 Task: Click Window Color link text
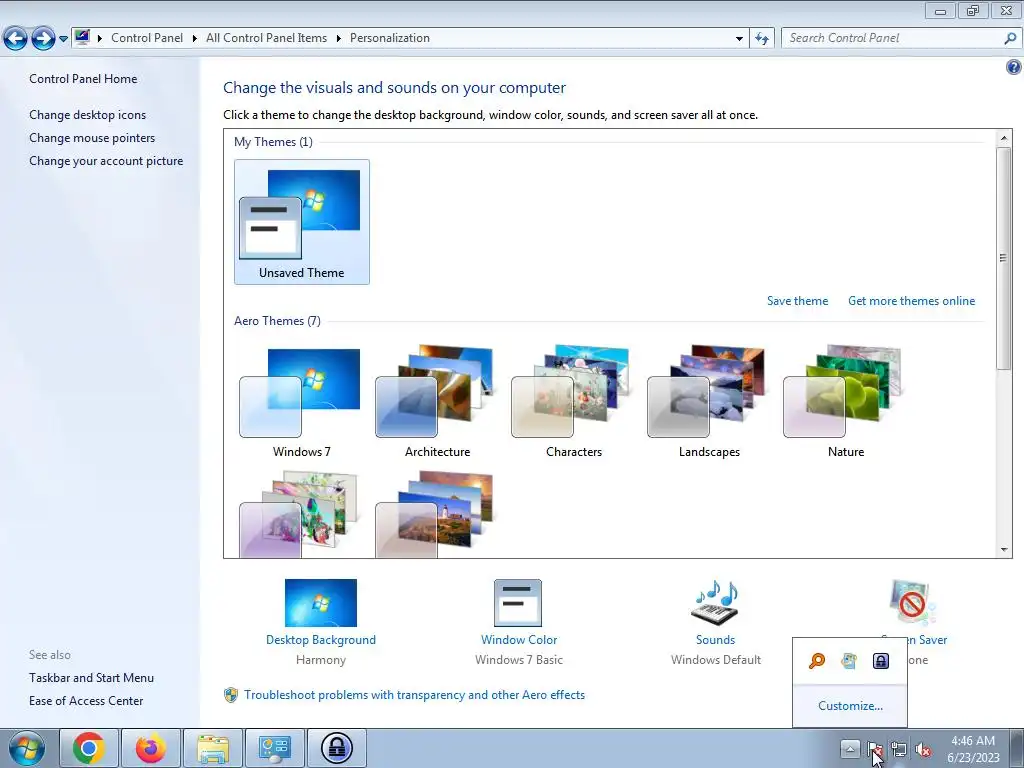click(x=519, y=640)
